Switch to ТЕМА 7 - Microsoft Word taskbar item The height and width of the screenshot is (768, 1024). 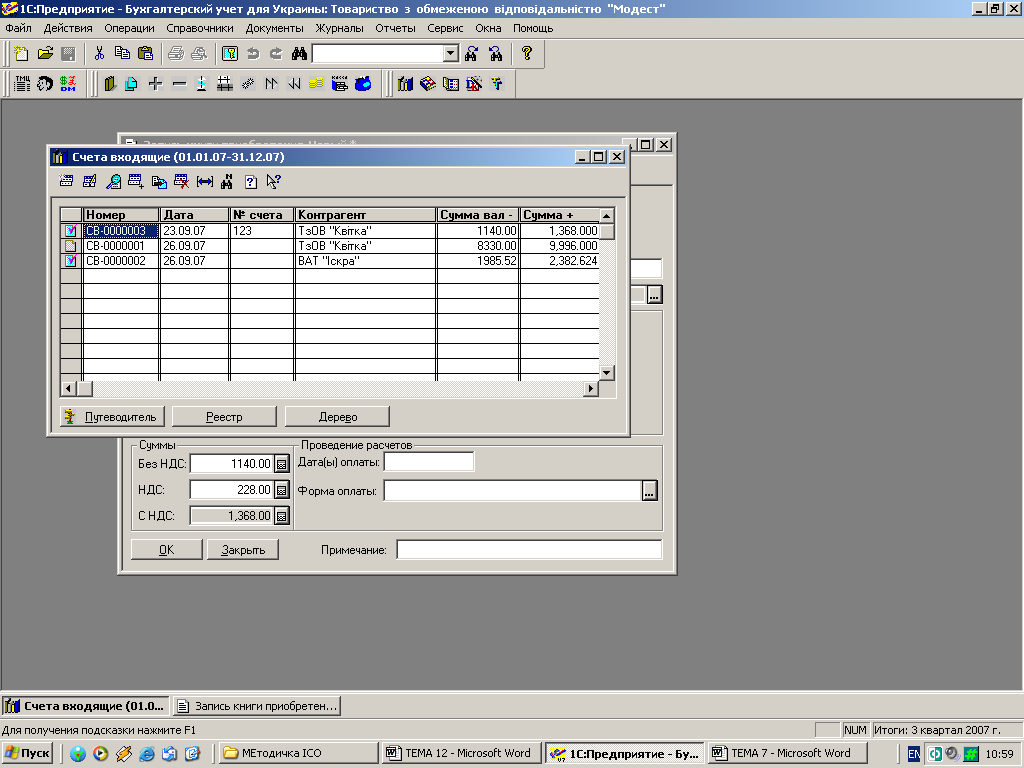click(x=788, y=753)
